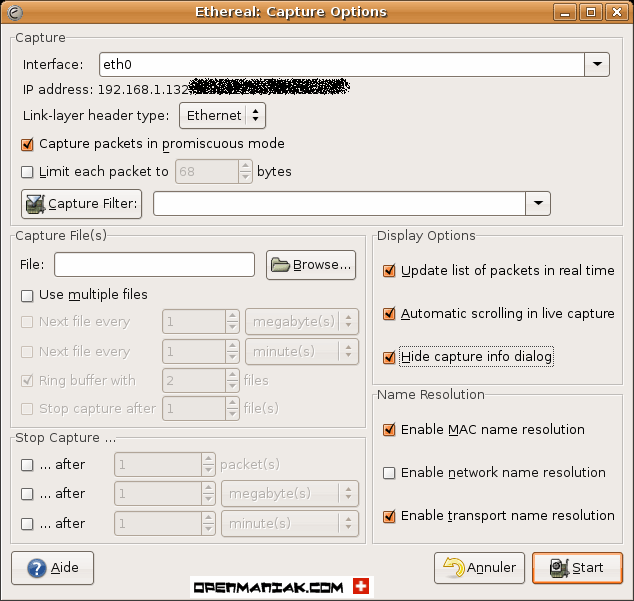Click the packet size limit spinner showing 68
Viewport: 634px width, 601px height.
tap(214, 172)
